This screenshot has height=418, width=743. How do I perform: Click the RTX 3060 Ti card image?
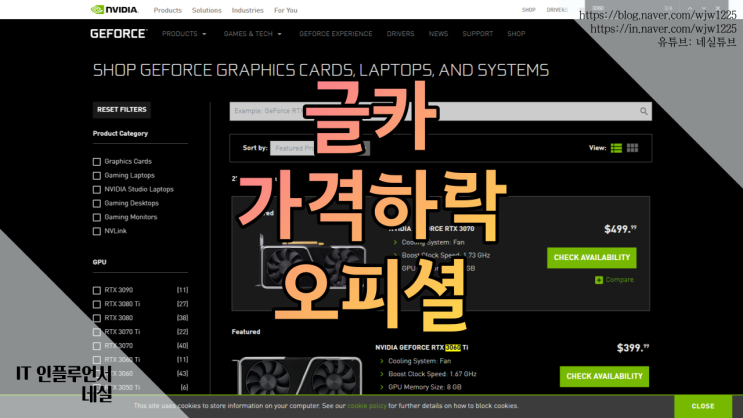pyautogui.click(x=298, y=376)
